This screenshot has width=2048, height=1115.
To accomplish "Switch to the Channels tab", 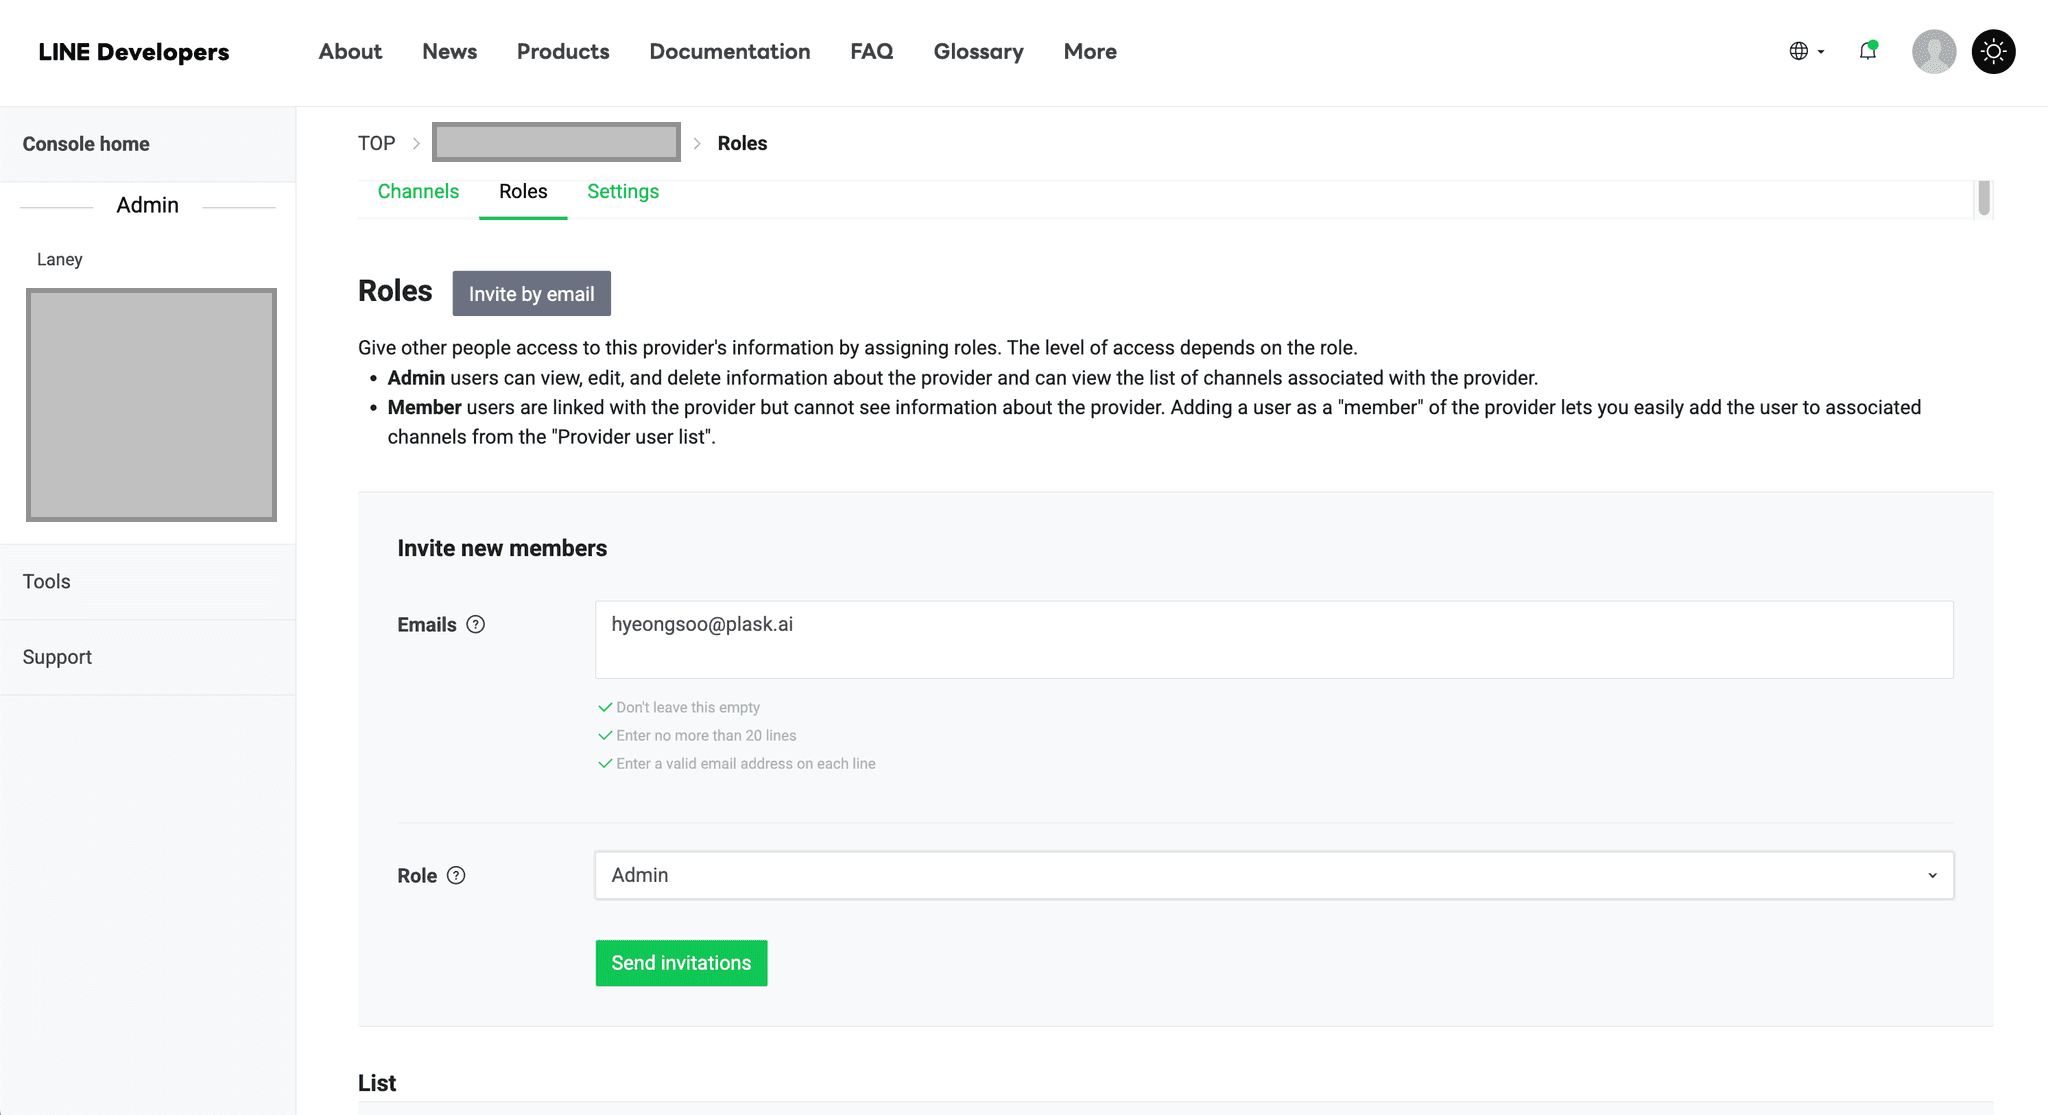I will [x=418, y=191].
